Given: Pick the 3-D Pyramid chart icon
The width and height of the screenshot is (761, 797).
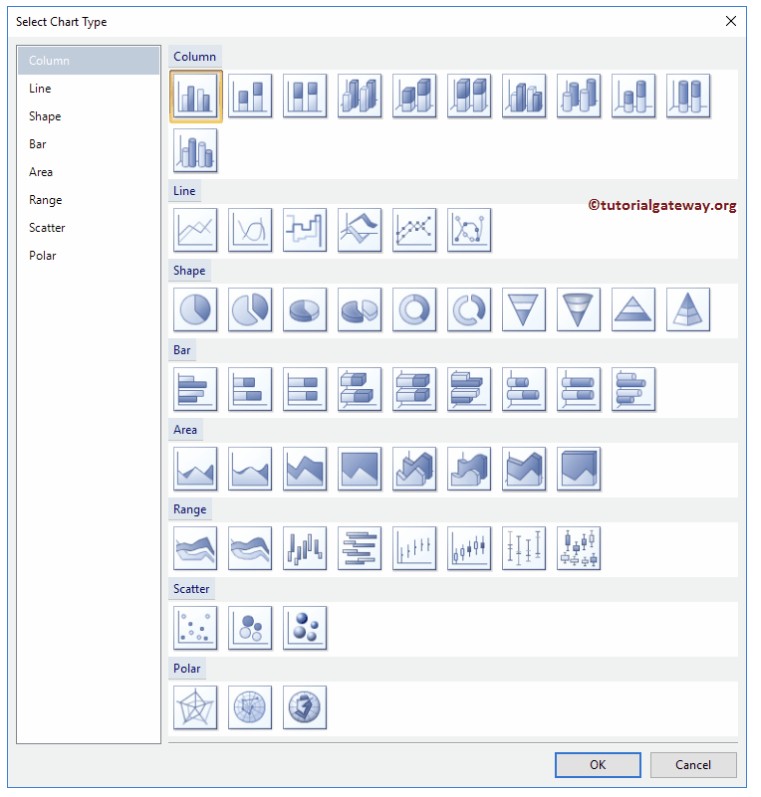Looking at the screenshot, I should point(689,310).
